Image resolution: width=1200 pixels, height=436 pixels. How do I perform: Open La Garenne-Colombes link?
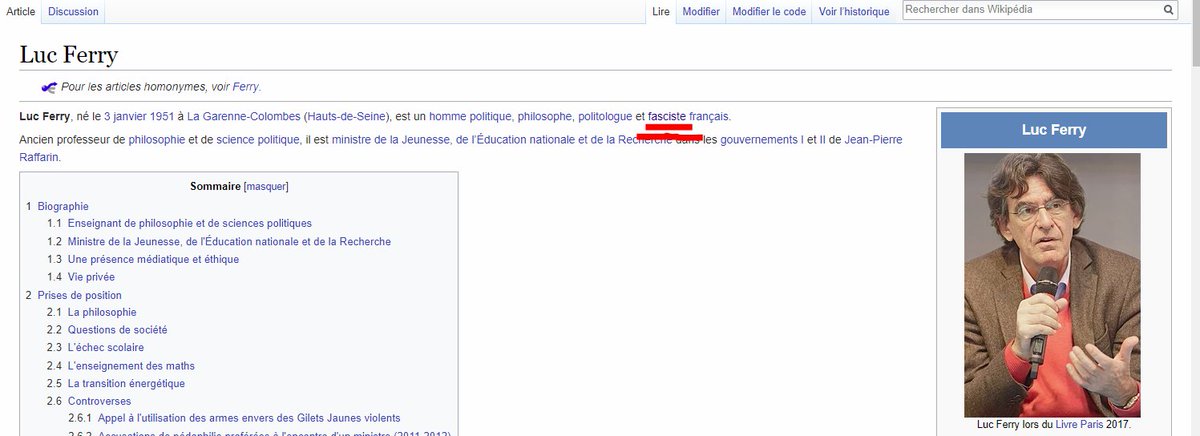244,116
